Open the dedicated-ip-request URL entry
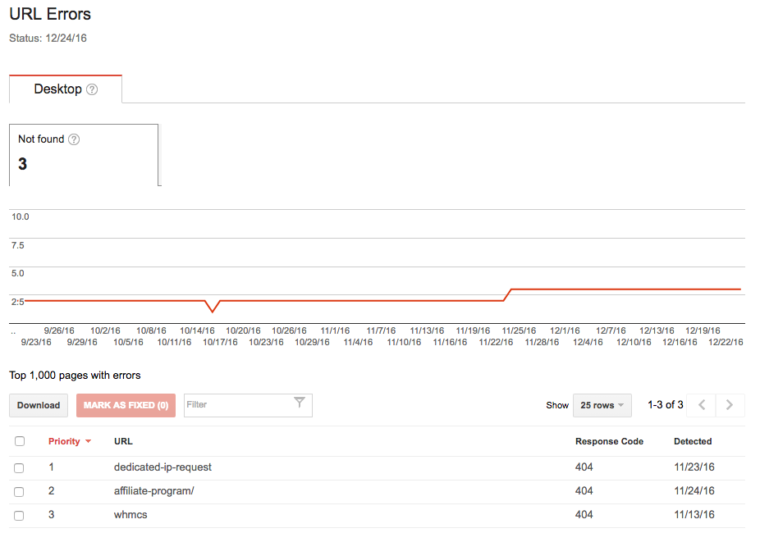This screenshot has width=760, height=533. tap(163, 467)
